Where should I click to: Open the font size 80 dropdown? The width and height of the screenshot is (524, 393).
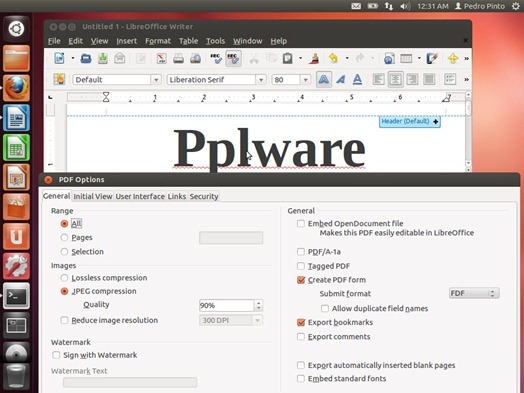click(305, 80)
